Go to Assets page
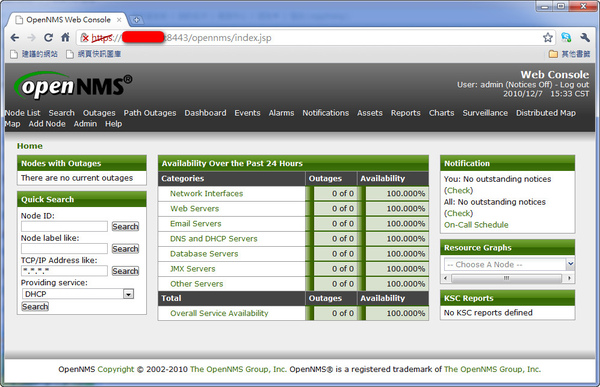The width and height of the screenshot is (600, 387). tap(370, 113)
